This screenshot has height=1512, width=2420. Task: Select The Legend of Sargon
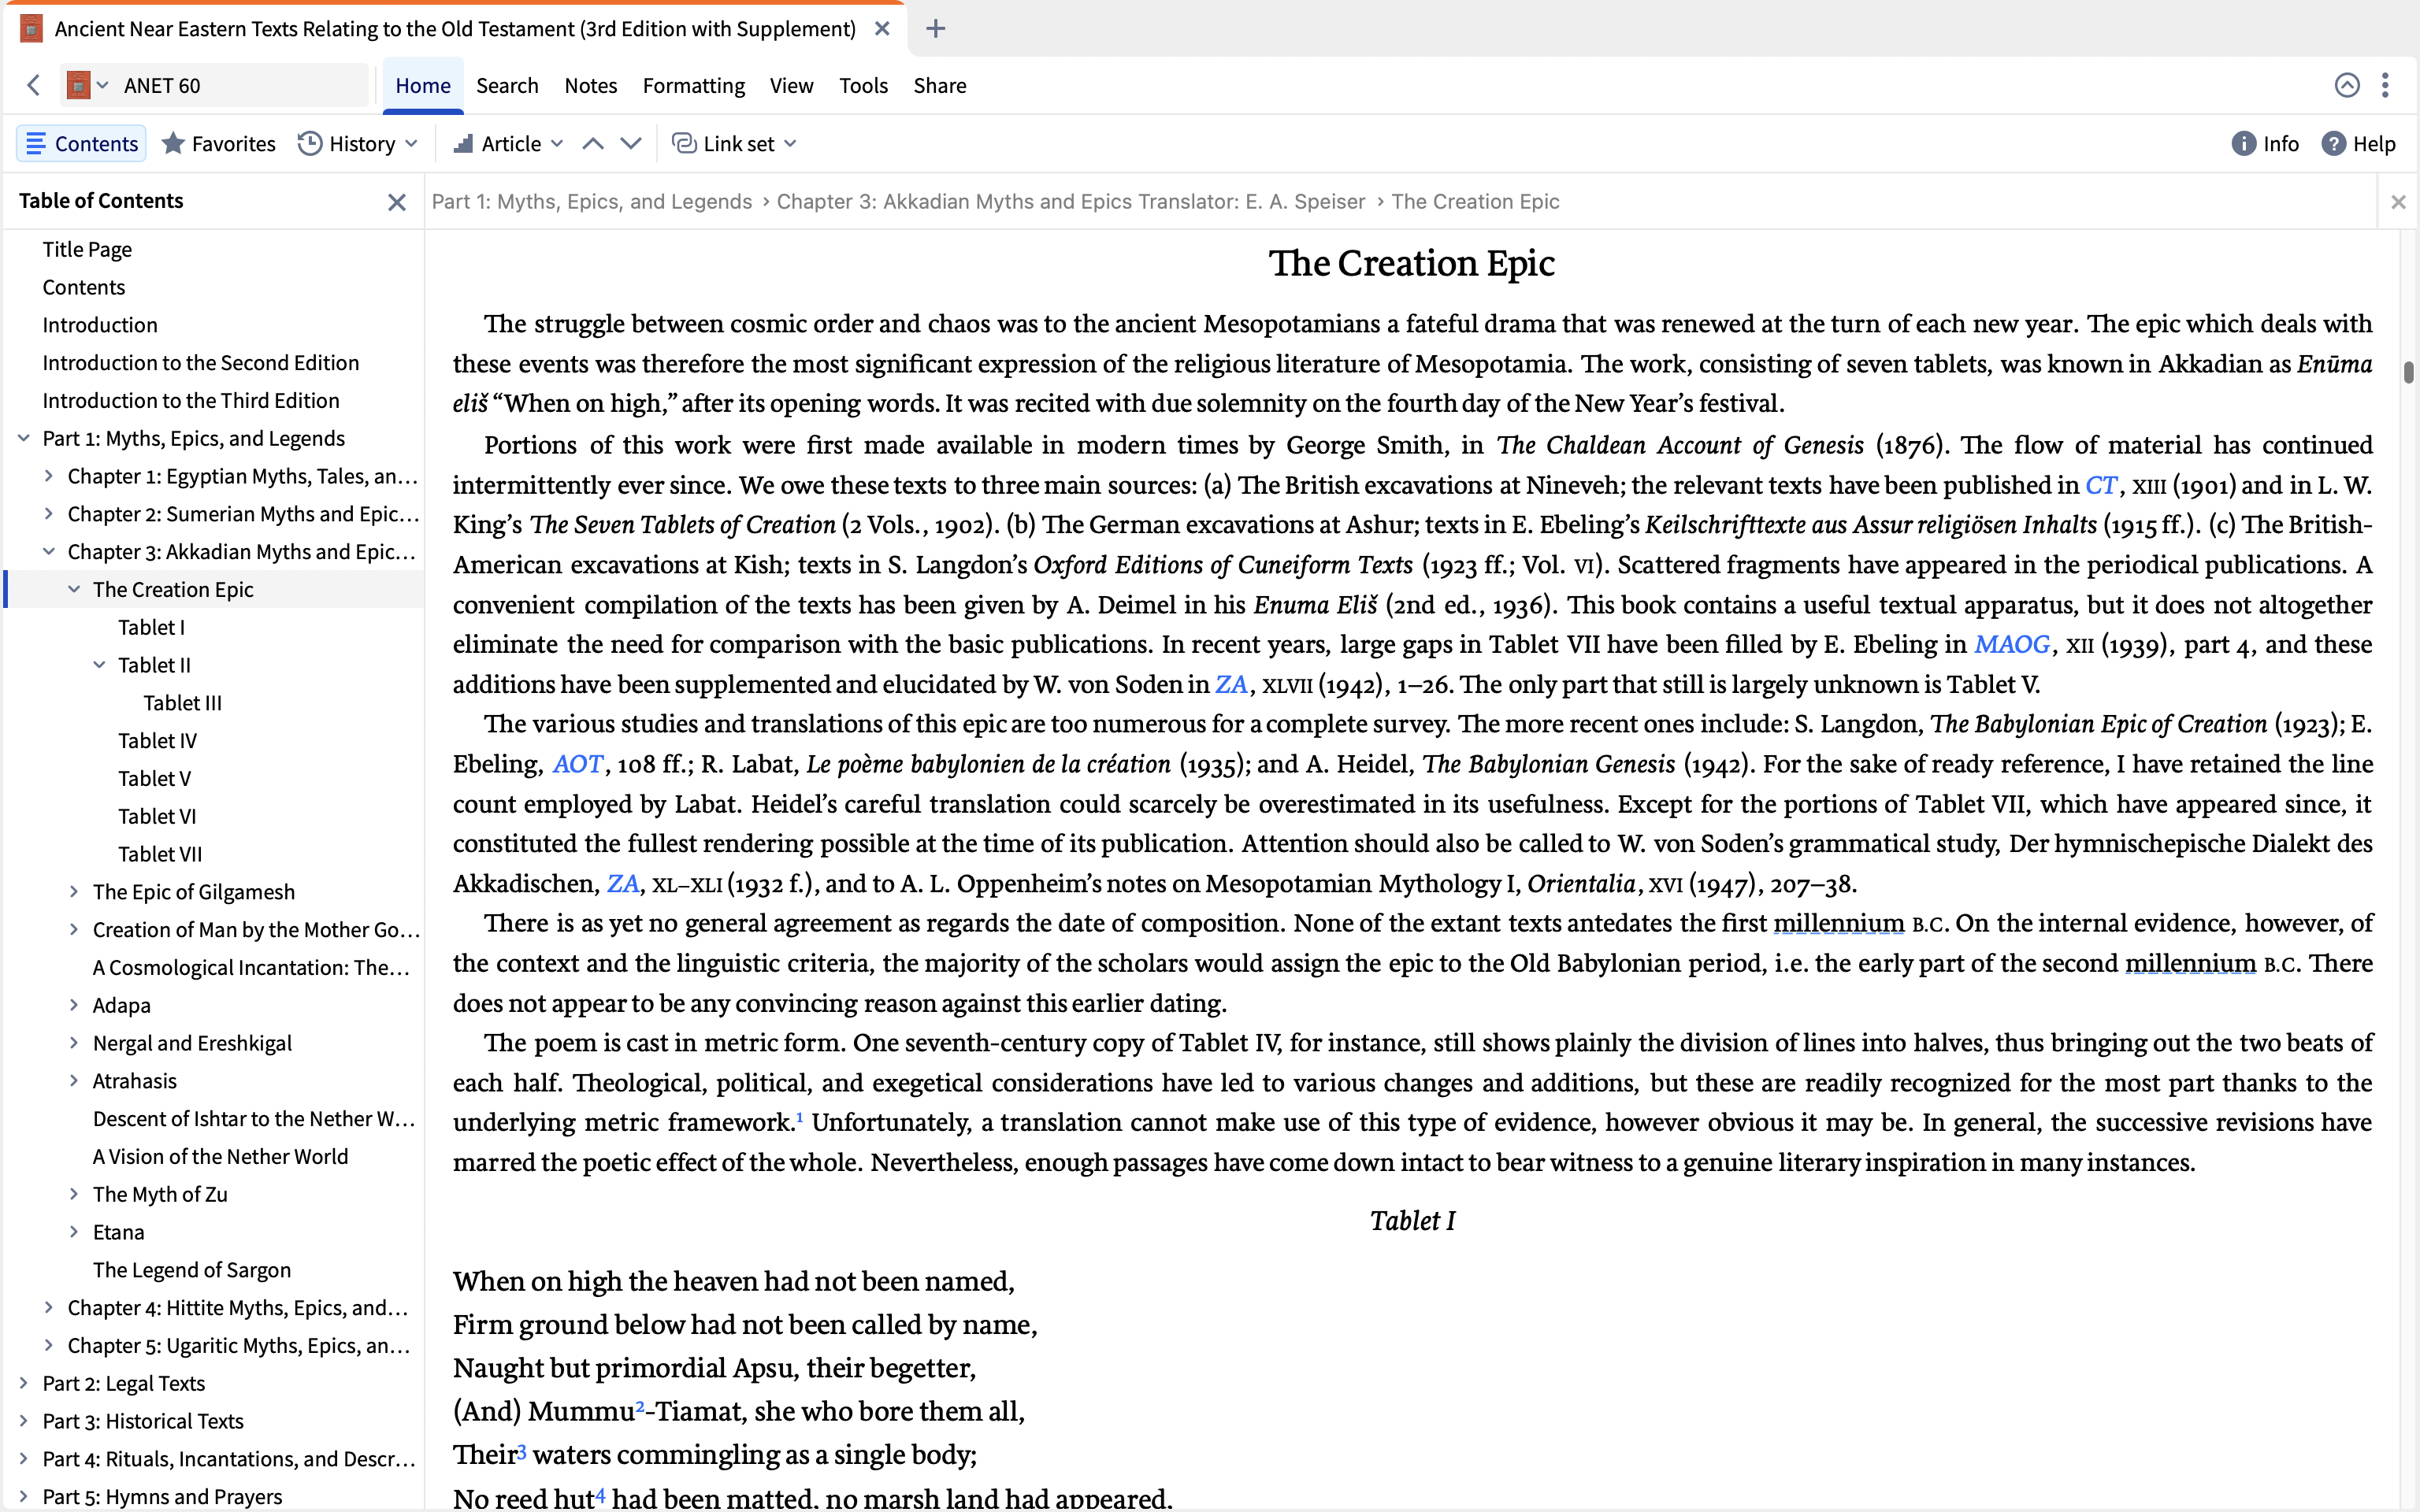tap(192, 1270)
